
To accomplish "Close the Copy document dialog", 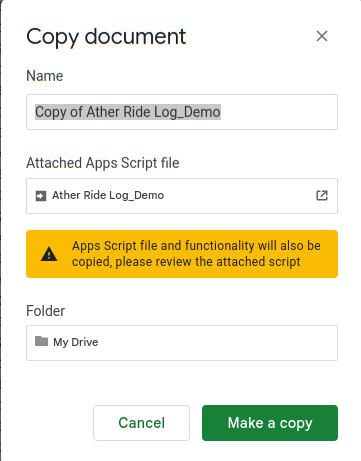I will pyautogui.click(x=322, y=36).
